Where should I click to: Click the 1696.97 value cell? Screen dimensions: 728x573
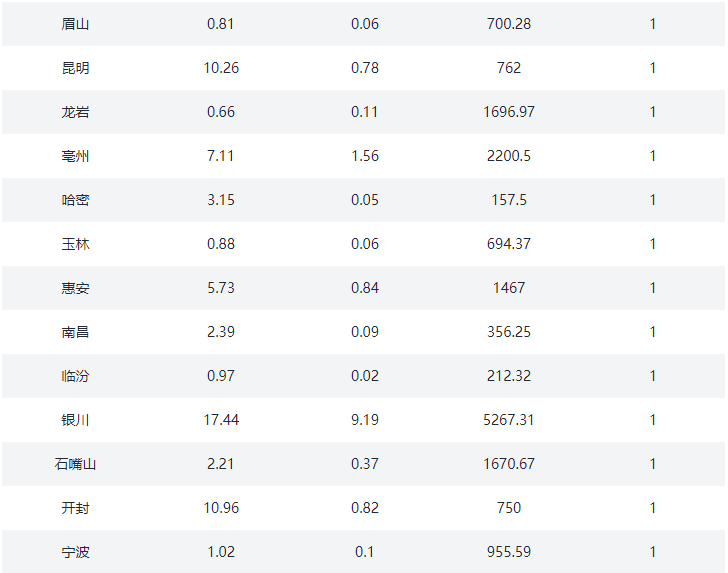(508, 112)
